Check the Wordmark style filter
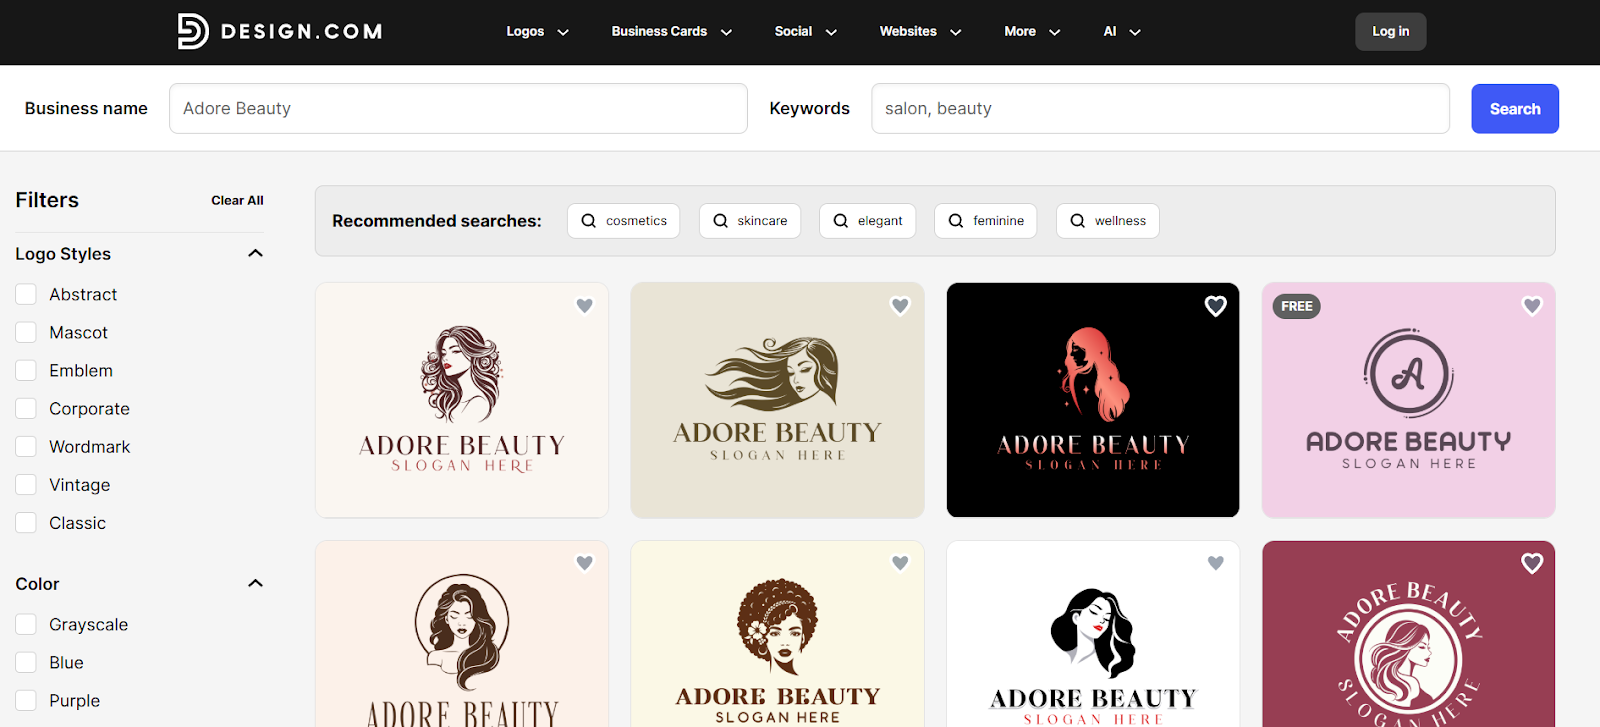 click(x=26, y=447)
